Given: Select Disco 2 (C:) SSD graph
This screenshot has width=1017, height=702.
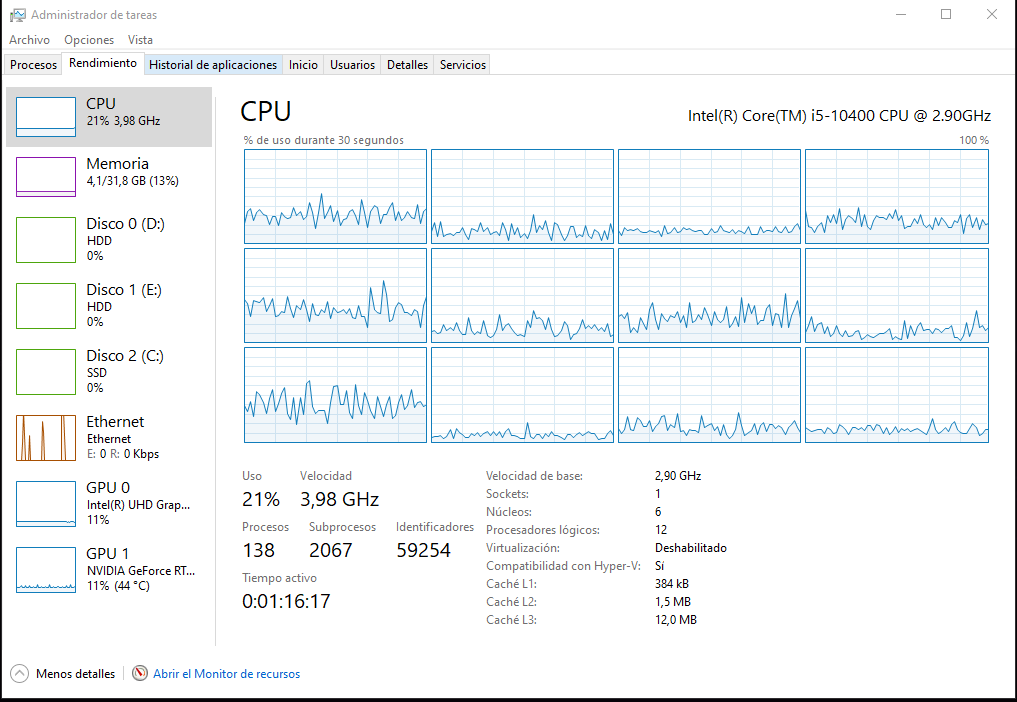Looking at the screenshot, I should tap(46, 371).
